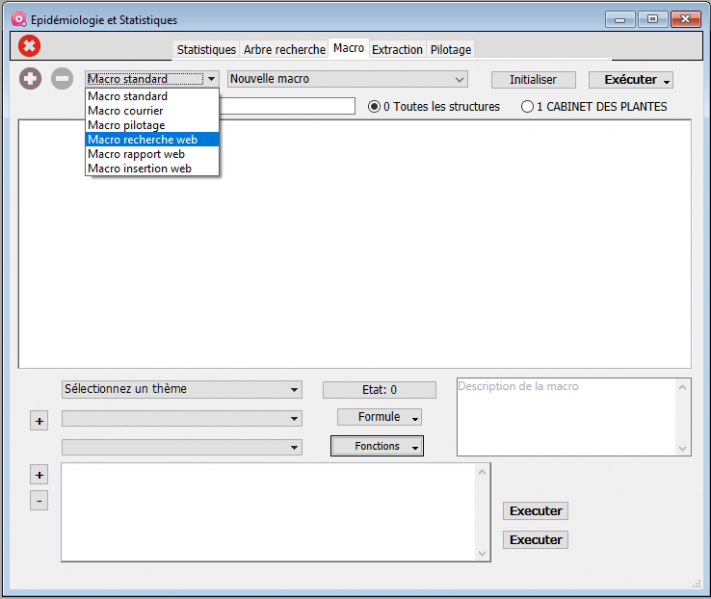Expand the 'Sélectionnez un thème' dropdown
The image size is (711, 599).
(181, 389)
